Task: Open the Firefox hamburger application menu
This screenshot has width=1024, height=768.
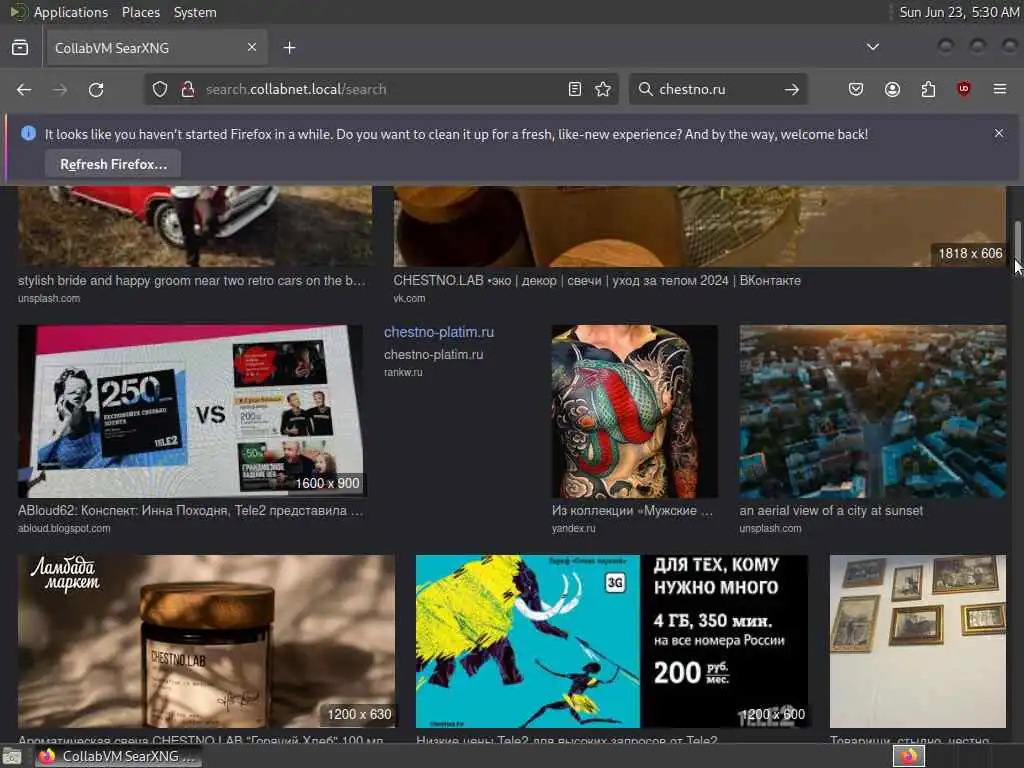Action: (x=1000, y=89)
